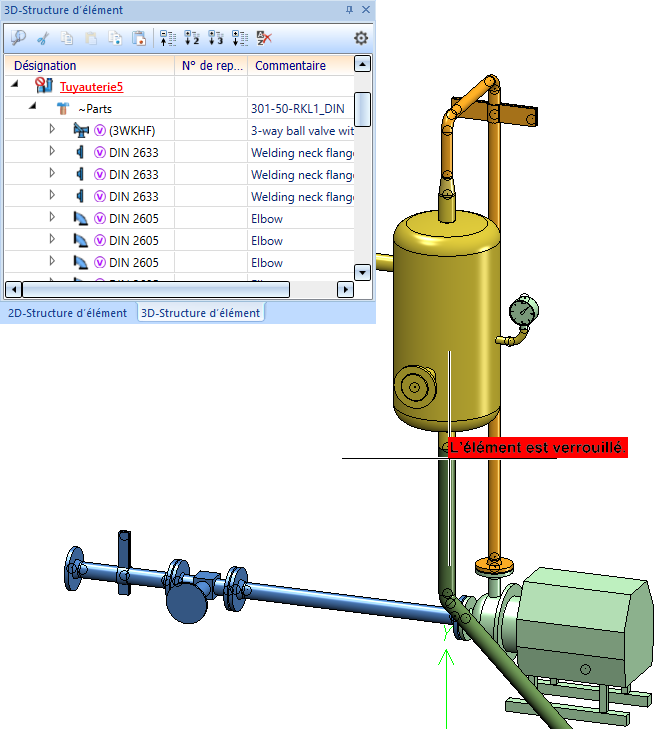Collapse the Tuyauterie5 tree node
655x729 pixels.
tap(15, 84)
